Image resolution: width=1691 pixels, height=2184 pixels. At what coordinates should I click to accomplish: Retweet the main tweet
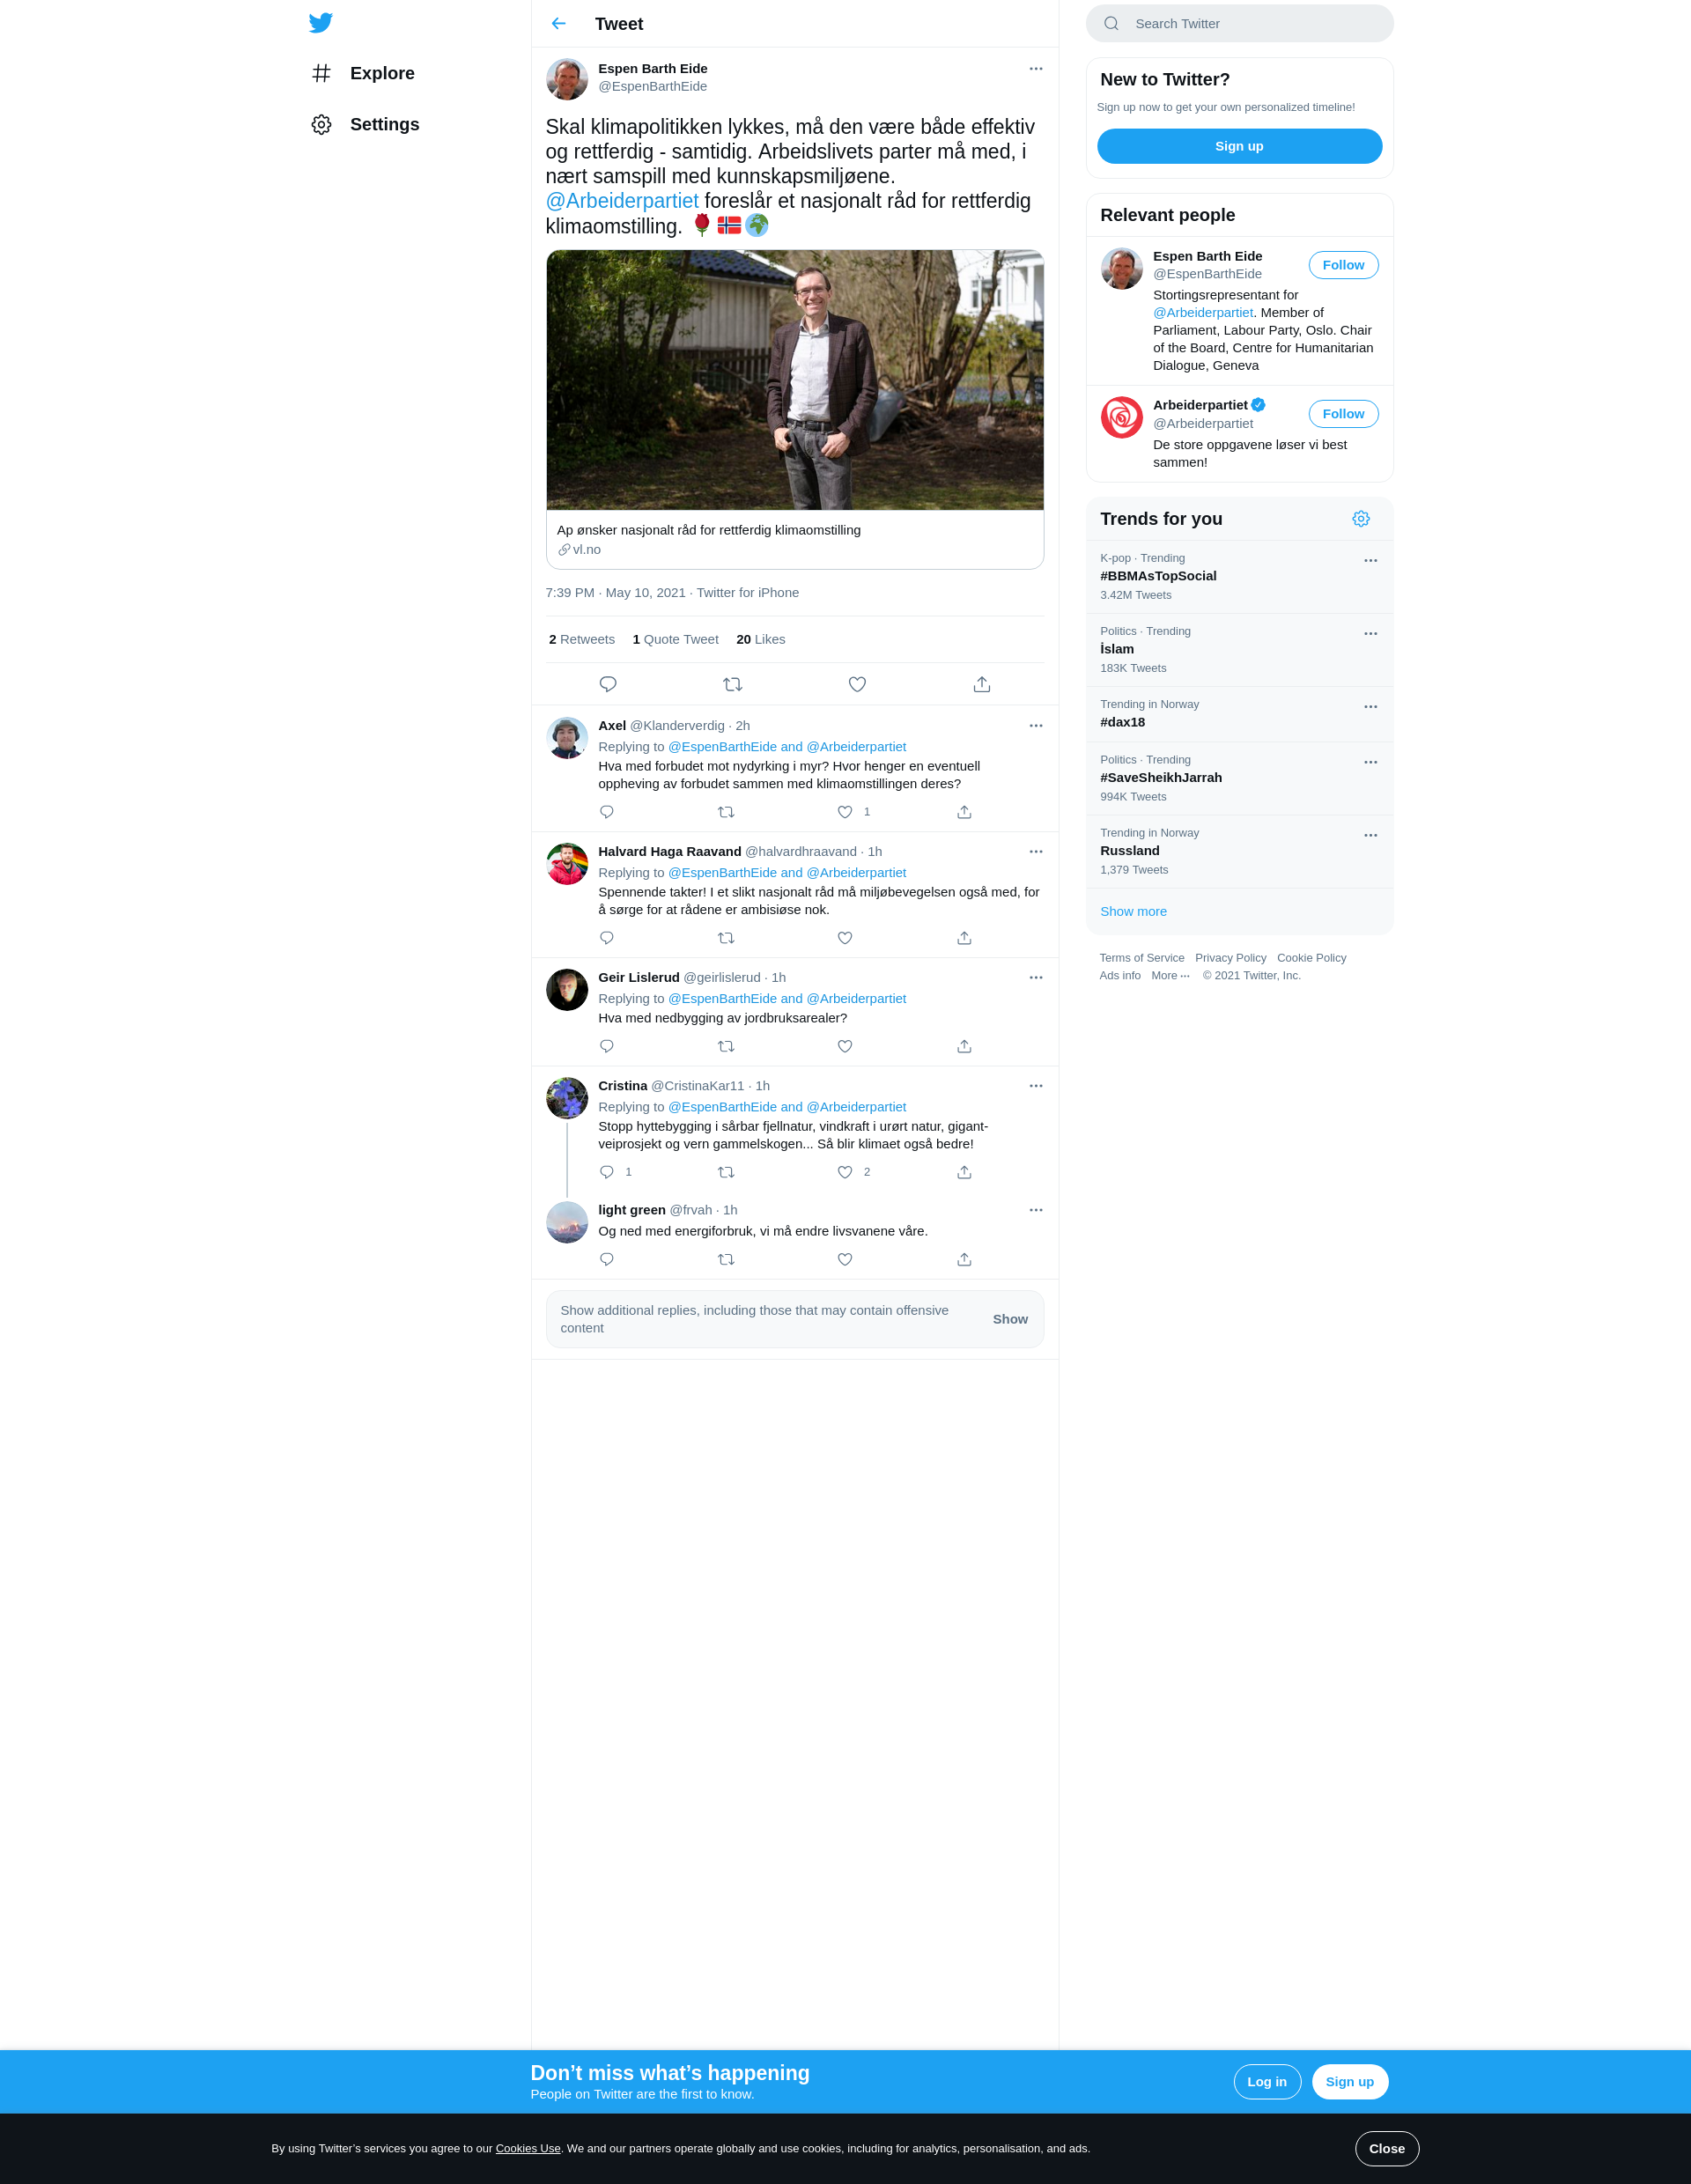point(732,684)
